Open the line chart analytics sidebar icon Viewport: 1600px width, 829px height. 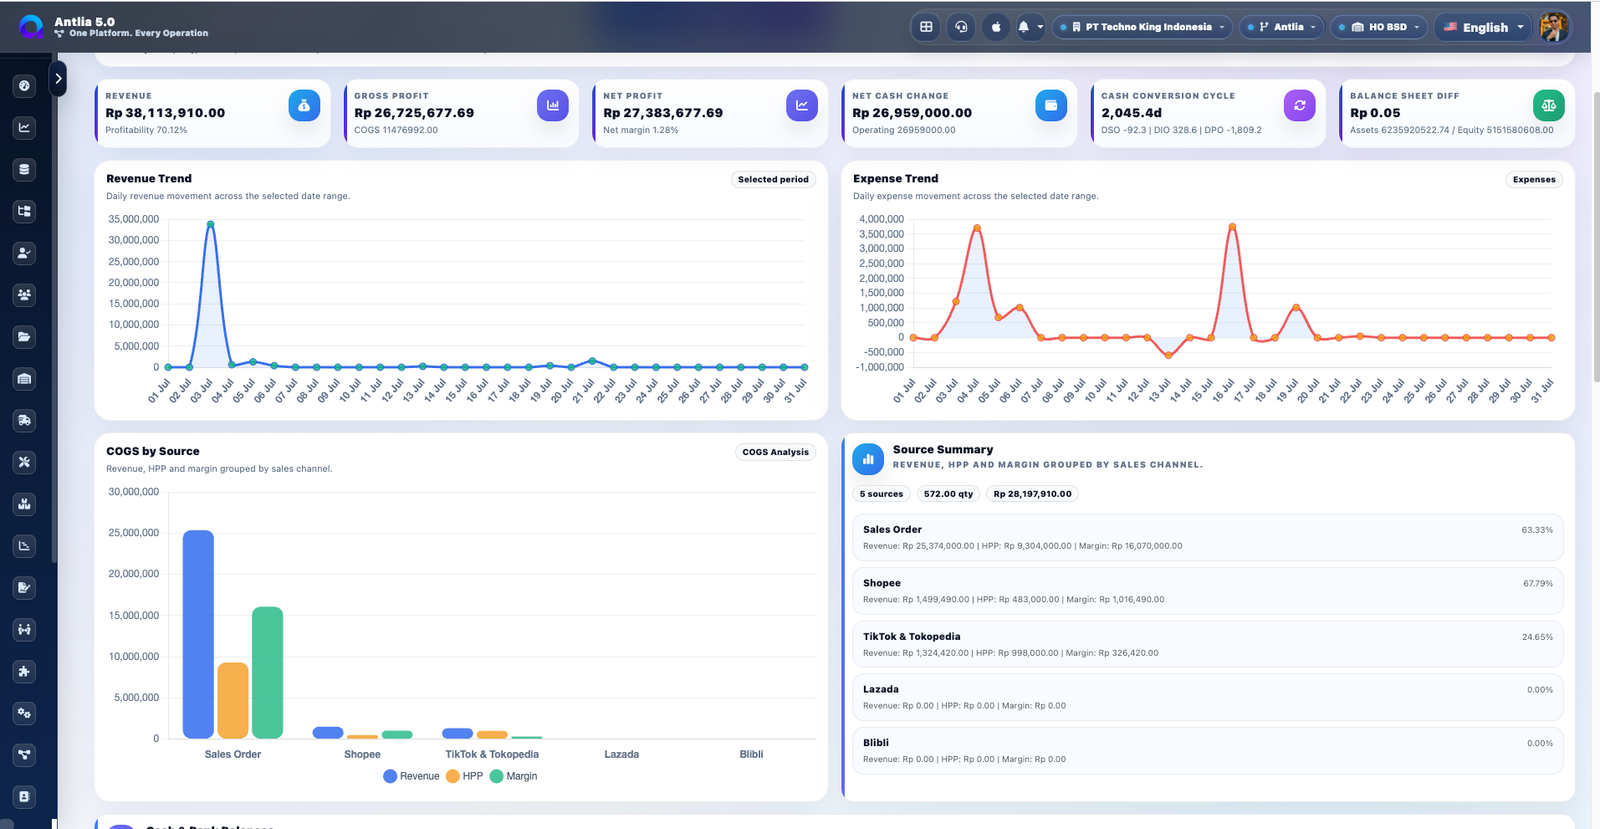coord(24,128)
